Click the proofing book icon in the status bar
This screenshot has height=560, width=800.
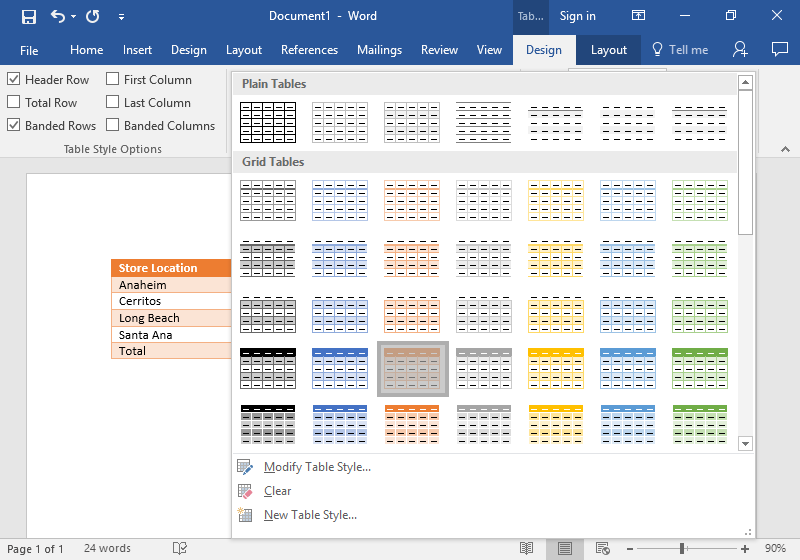pos(180,548)
